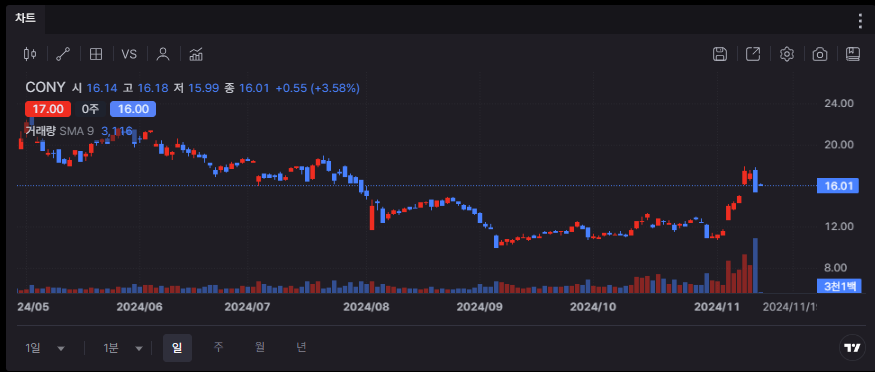
Task: Click the VS compare symbol button
Action: tap(129, 54)
